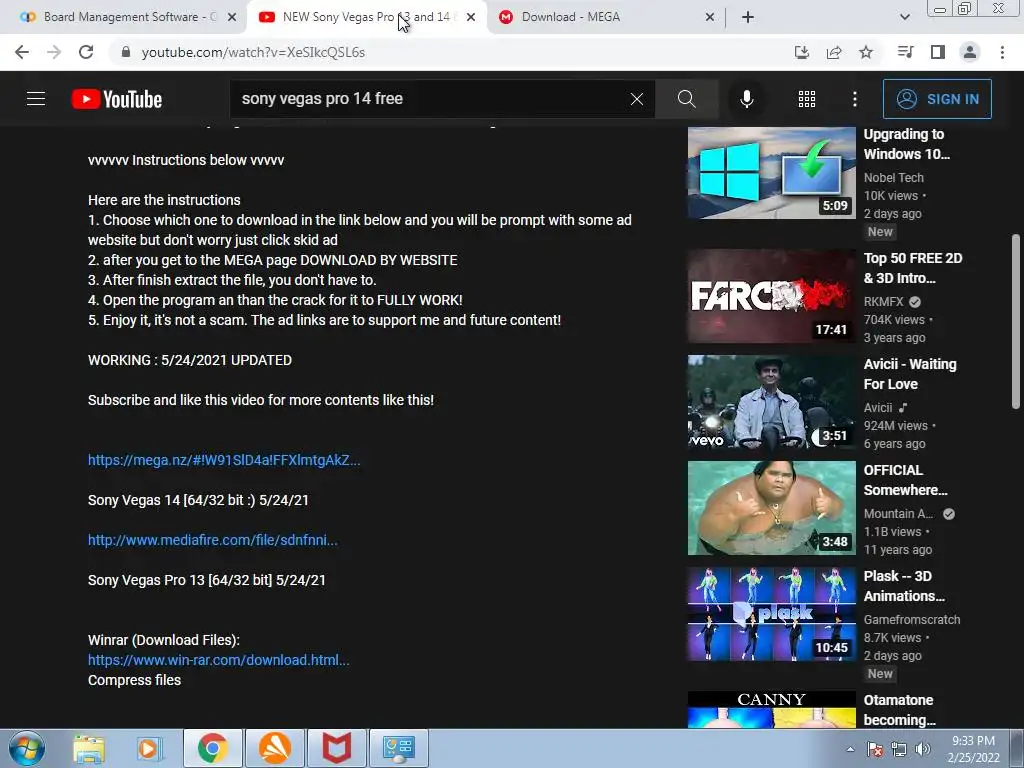Open Chrome from the taskbar
The image size is (1024, 768).
click(x=213, y=748)
